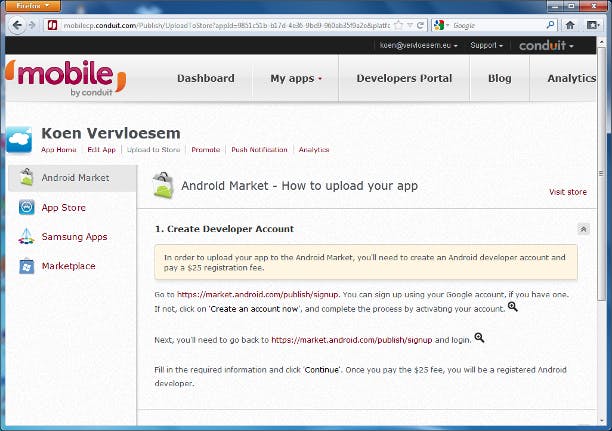Viewport: 612px width, 431px height.
Task: Open the first market.android.com/publish/signup link
Action: 258,294
